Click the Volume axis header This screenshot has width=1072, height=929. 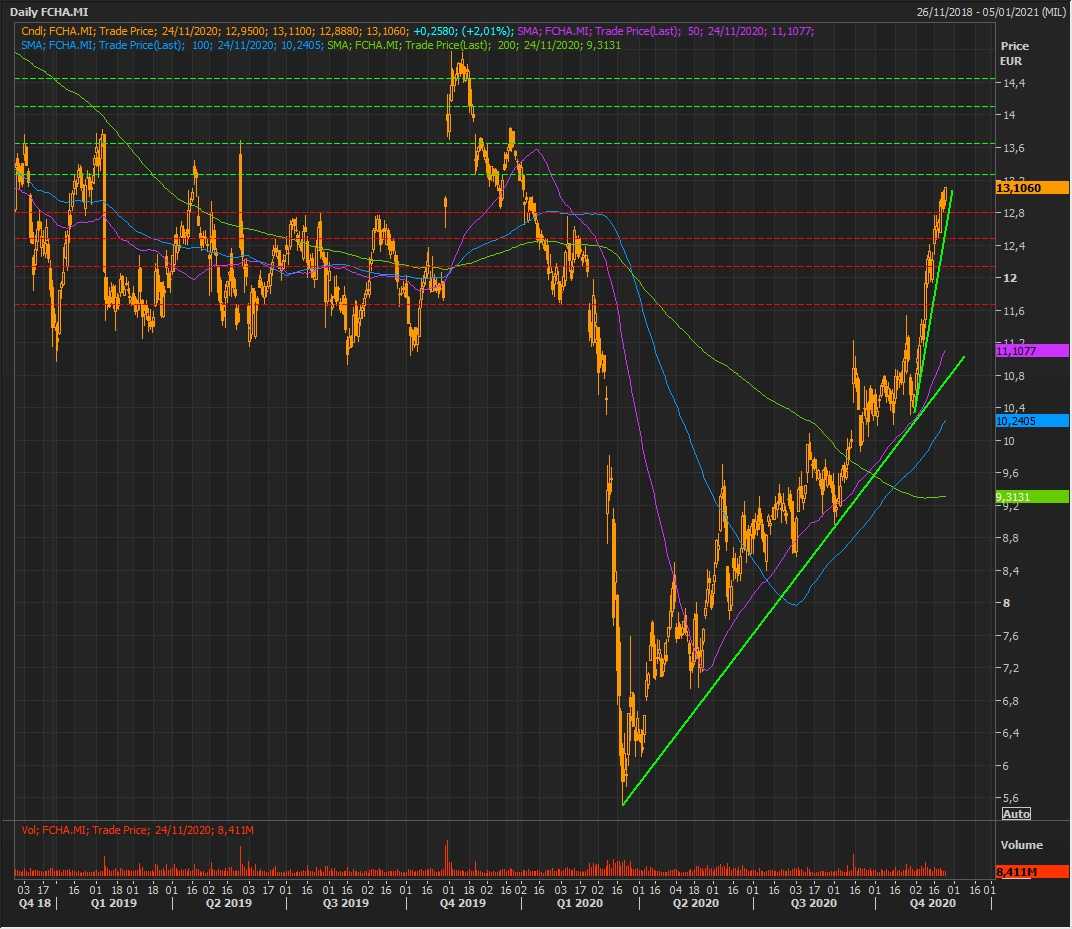pyautogui.click(x=1021, y=845)
